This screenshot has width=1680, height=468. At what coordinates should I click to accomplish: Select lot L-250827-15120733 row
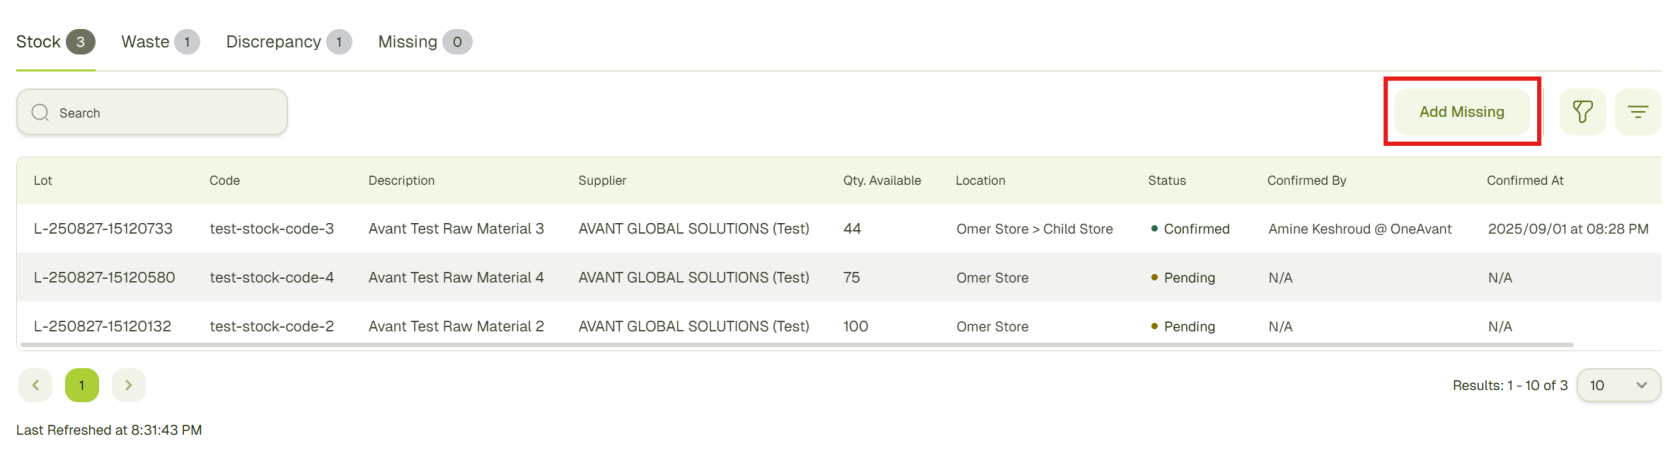[x=103, y=229]
